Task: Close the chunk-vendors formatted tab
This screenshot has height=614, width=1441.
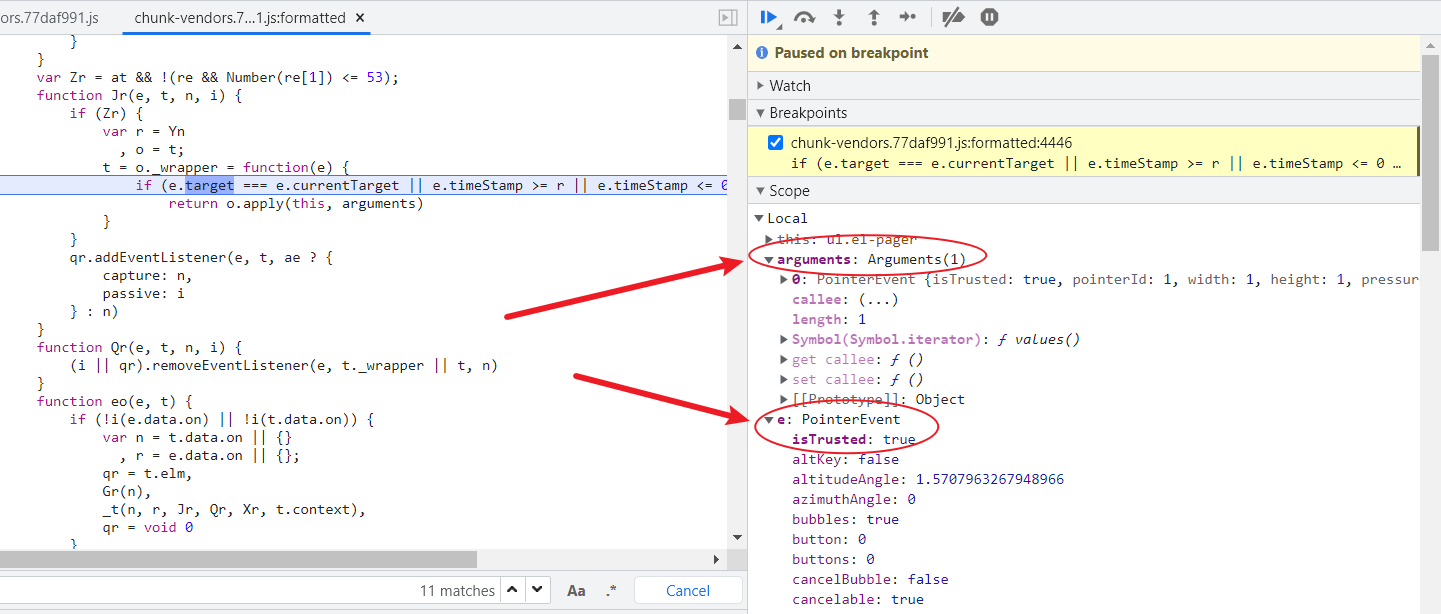Action: point(360,18)
